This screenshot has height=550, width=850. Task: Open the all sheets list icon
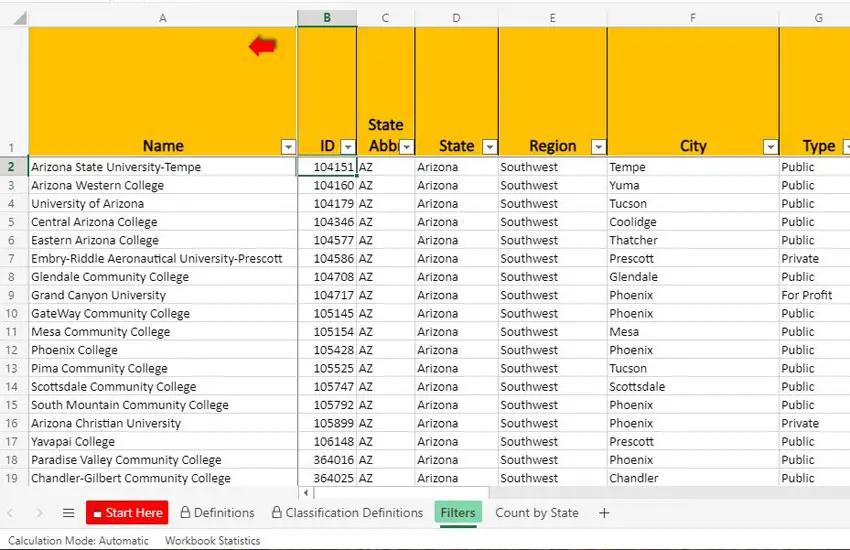tap(69, 513)
